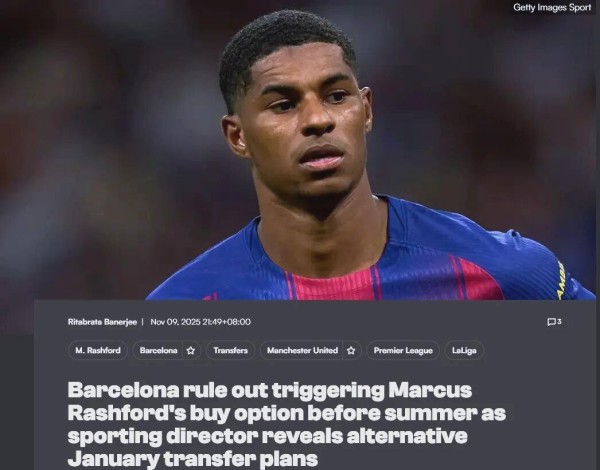Viewport: 600px width, 470px height.
Task: Click the comment count number 3
Action: (x=559, y=321)
